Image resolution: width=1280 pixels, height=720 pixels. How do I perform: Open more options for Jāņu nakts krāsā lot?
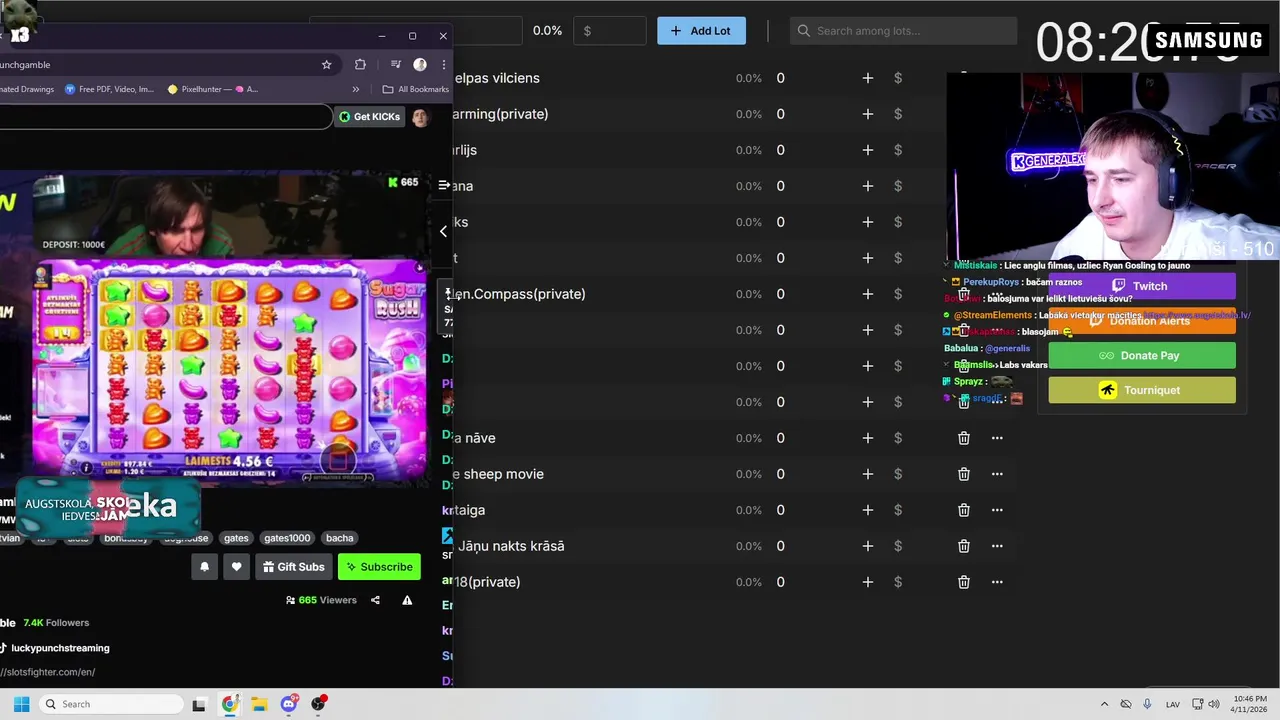pyautogui.click(x=997, y=546)
